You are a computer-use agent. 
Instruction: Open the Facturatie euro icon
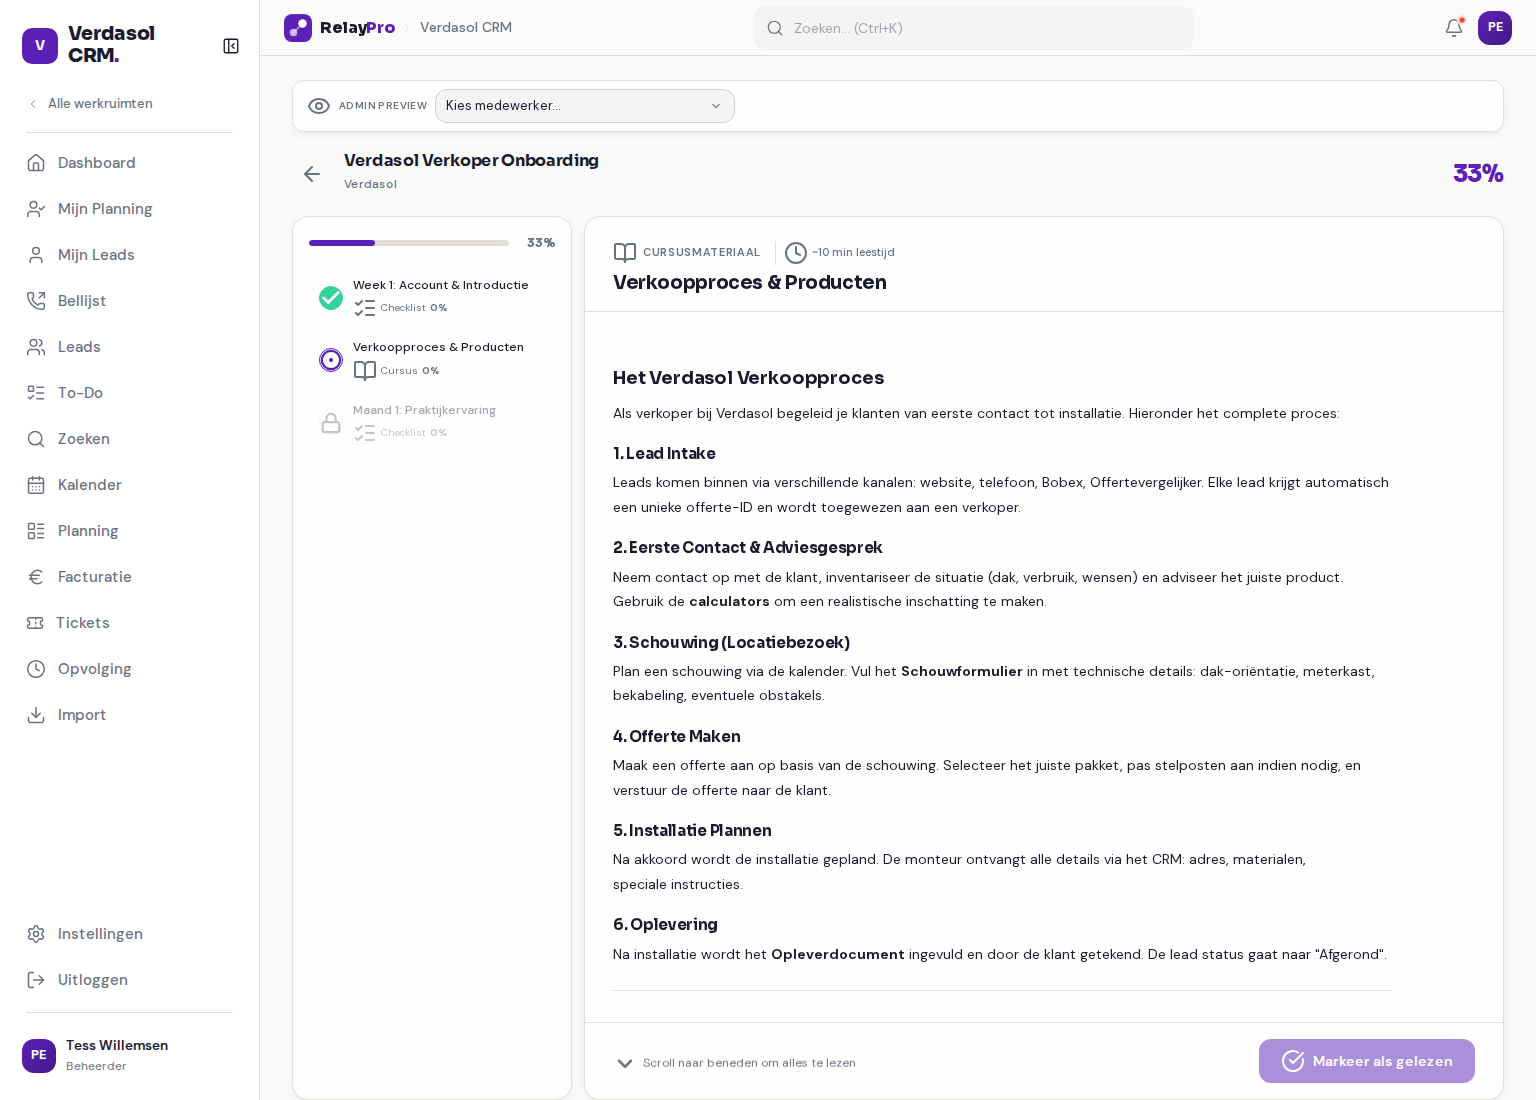[x=36, y=577]
